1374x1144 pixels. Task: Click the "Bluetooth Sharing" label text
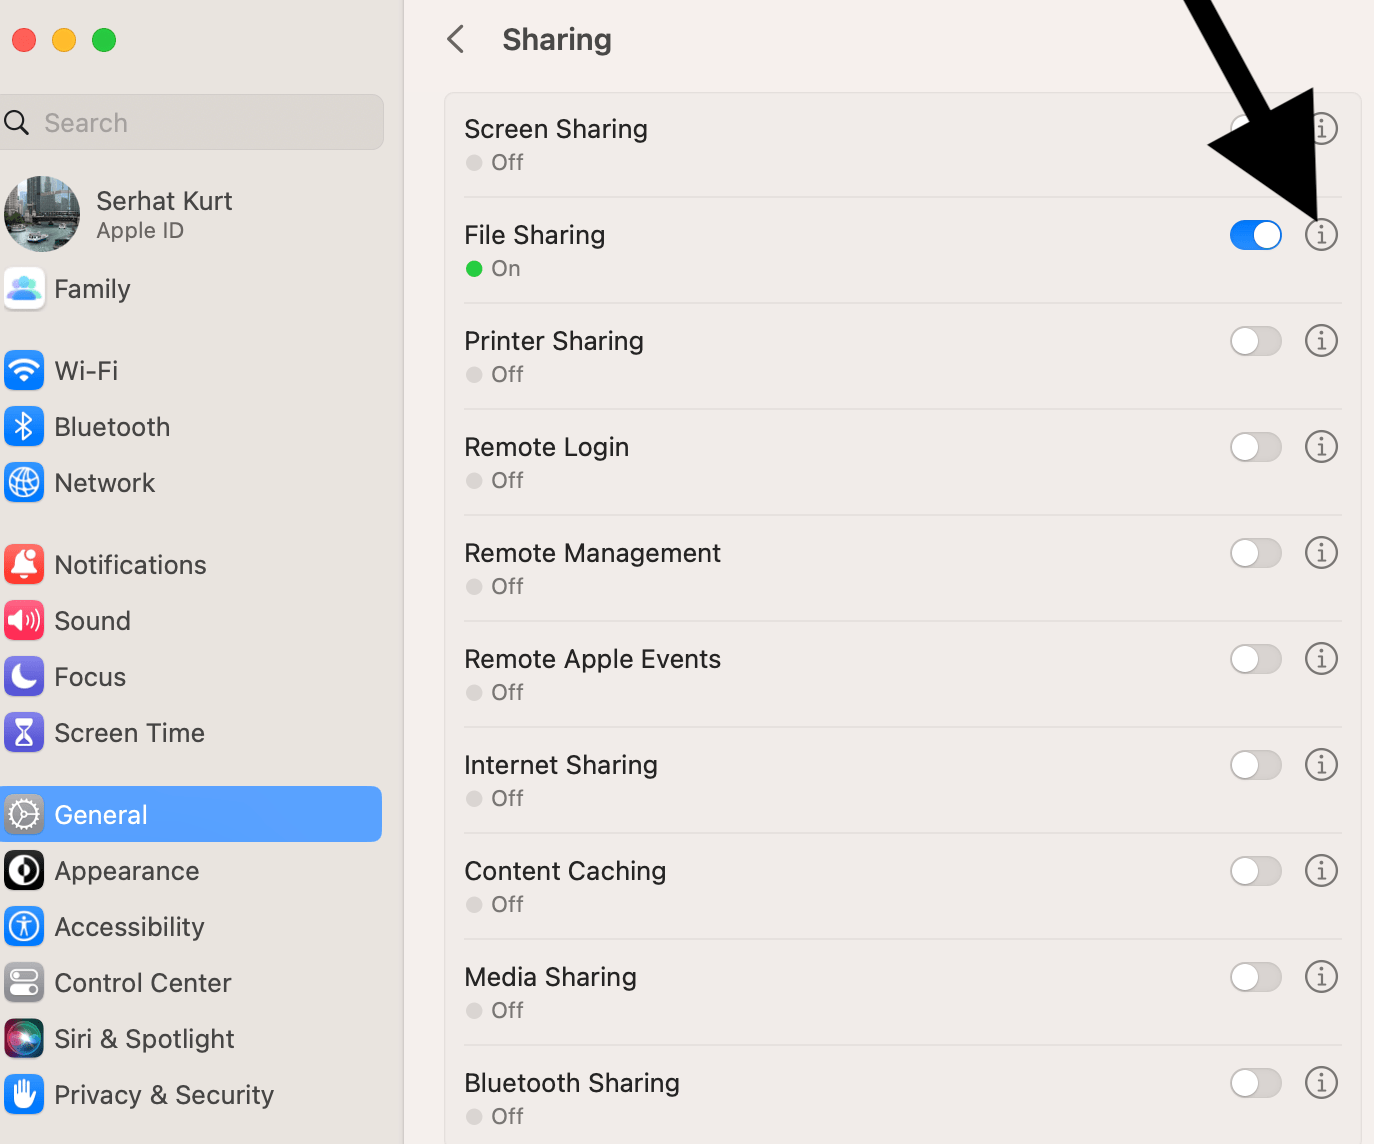(x=572, y=1083)
